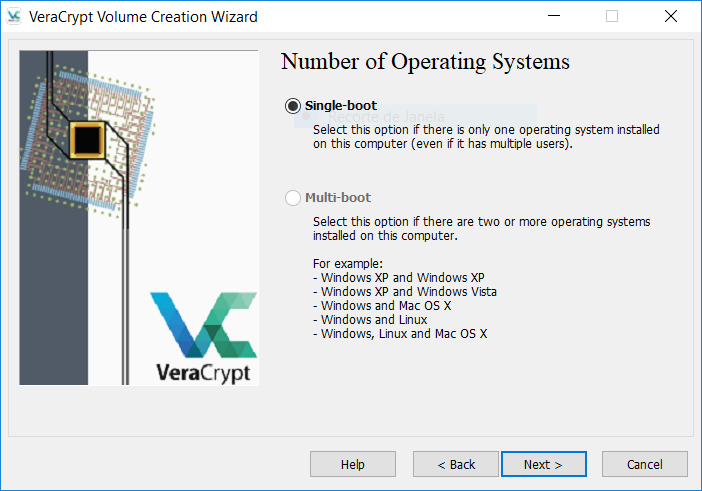Cancel the volume creation wizard
The height and width of the screenshot is (491, 702).
click(x=645, y=464)
